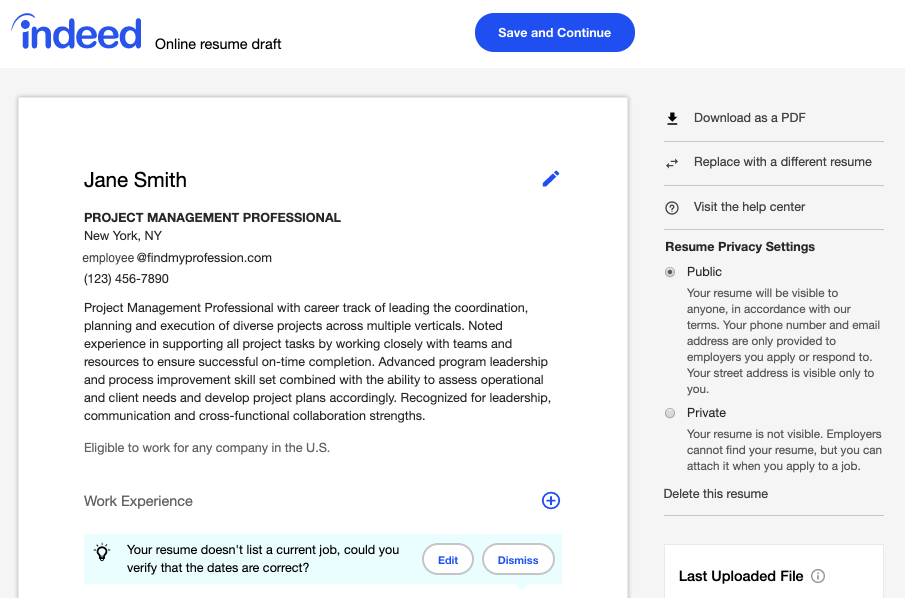Click Delete this resume link
This screenshot has width=905, height=598.
(x=715, y=493)
